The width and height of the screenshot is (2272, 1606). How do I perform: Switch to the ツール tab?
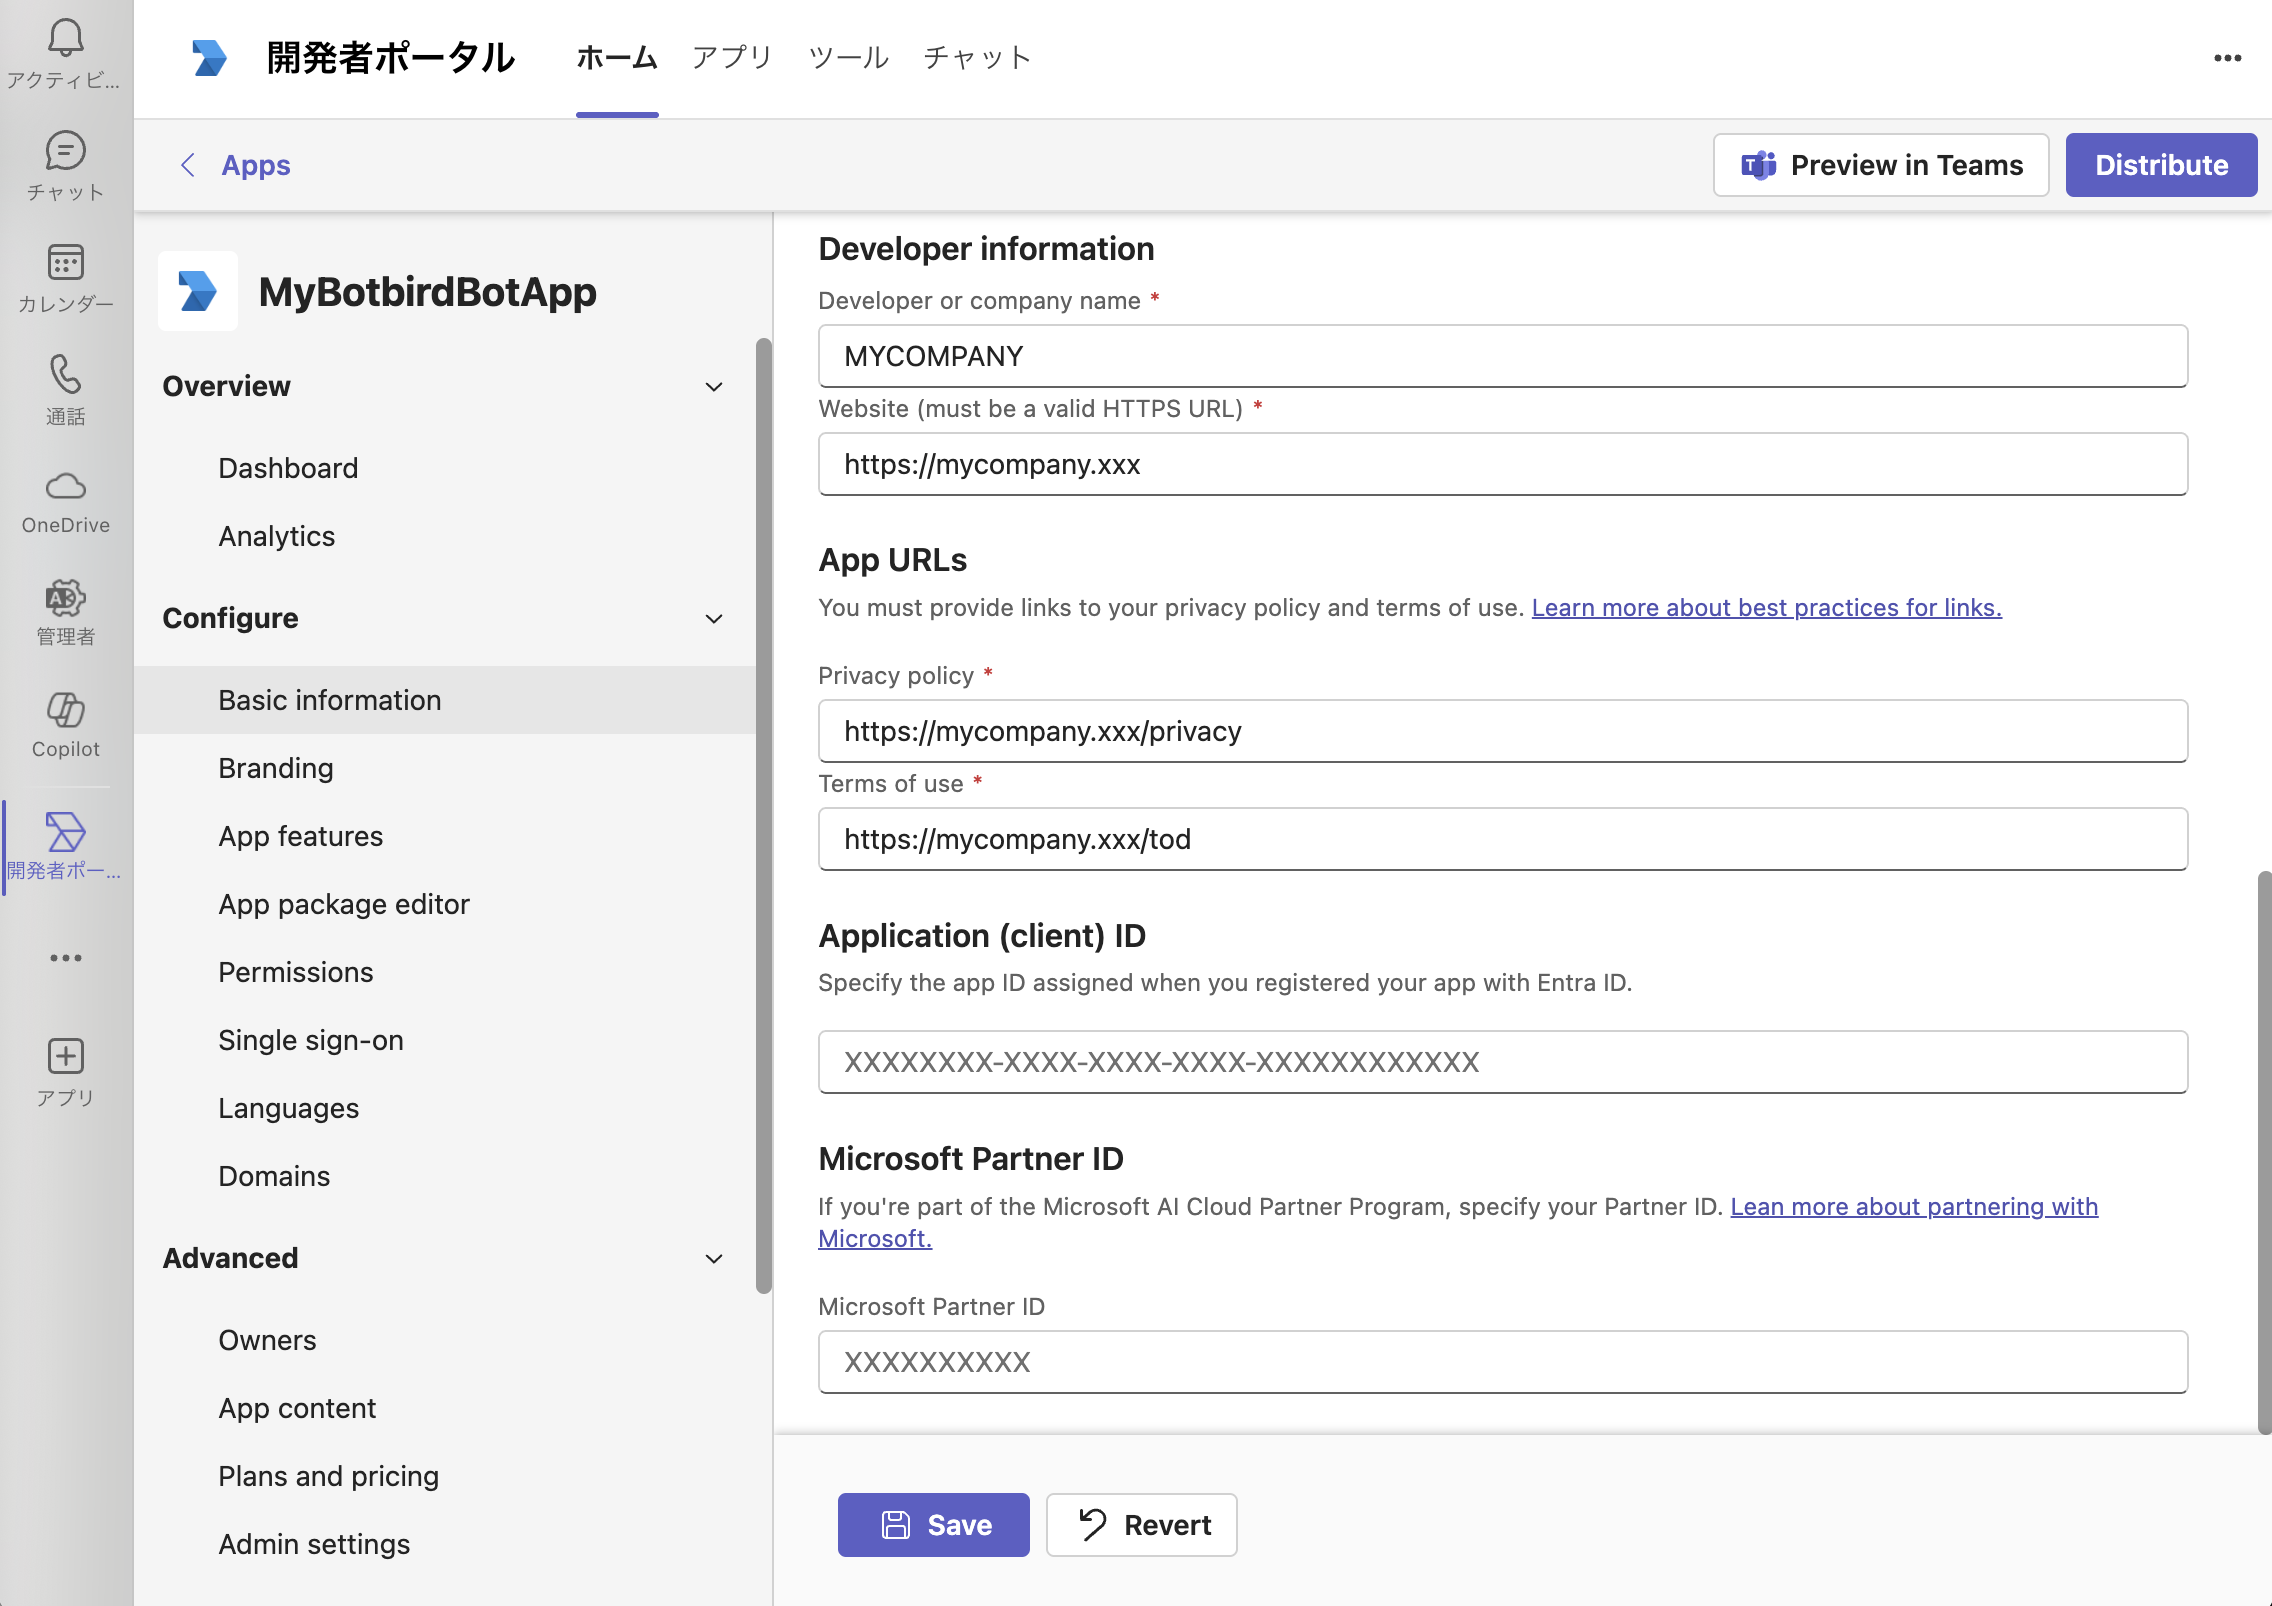[x=848, y=58]
